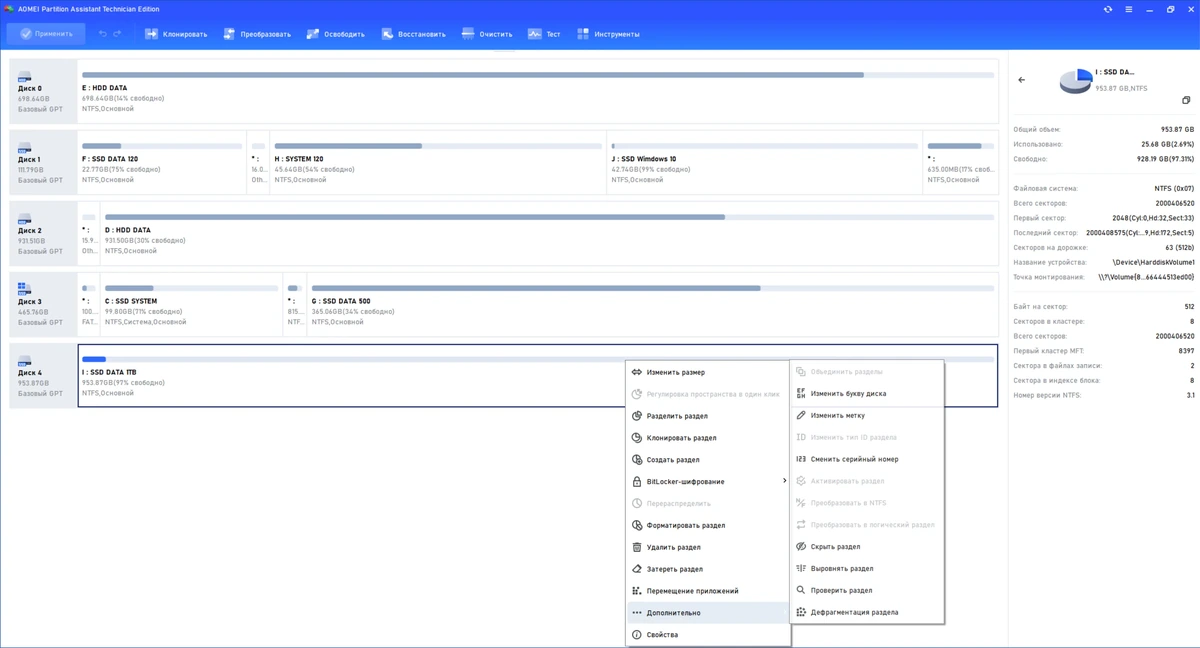Choose Создать раздел from context menu

tap(708, 460)
